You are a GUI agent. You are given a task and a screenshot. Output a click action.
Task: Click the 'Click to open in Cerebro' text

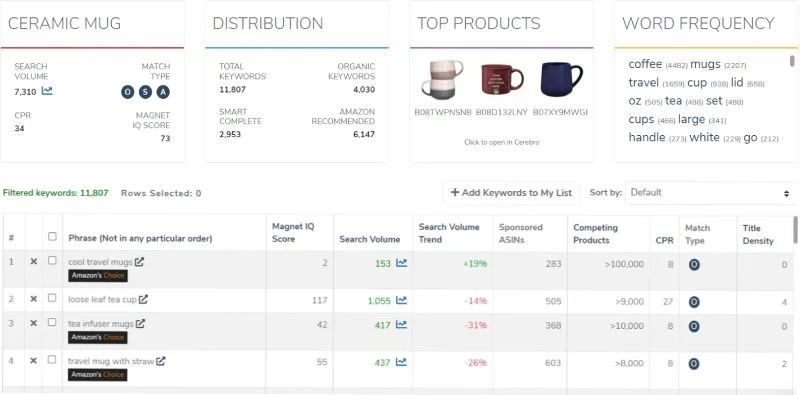point(502,142)
